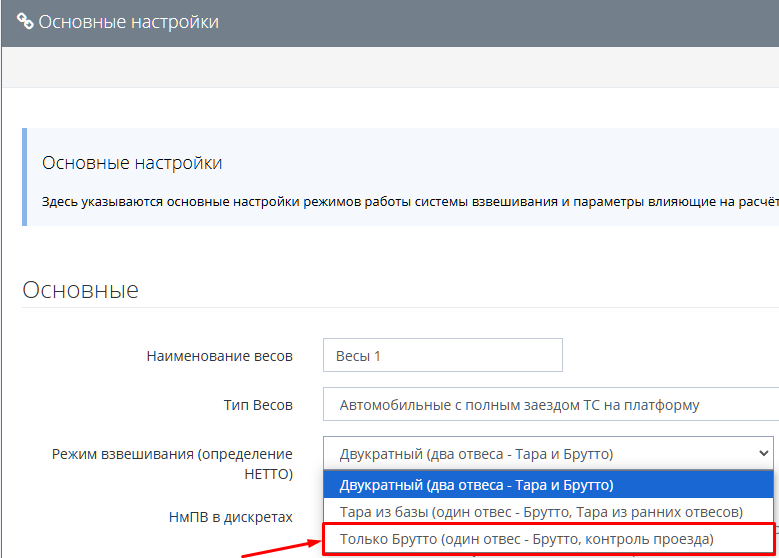Open the 'Тип Весов' scale type field

[550, 405]
